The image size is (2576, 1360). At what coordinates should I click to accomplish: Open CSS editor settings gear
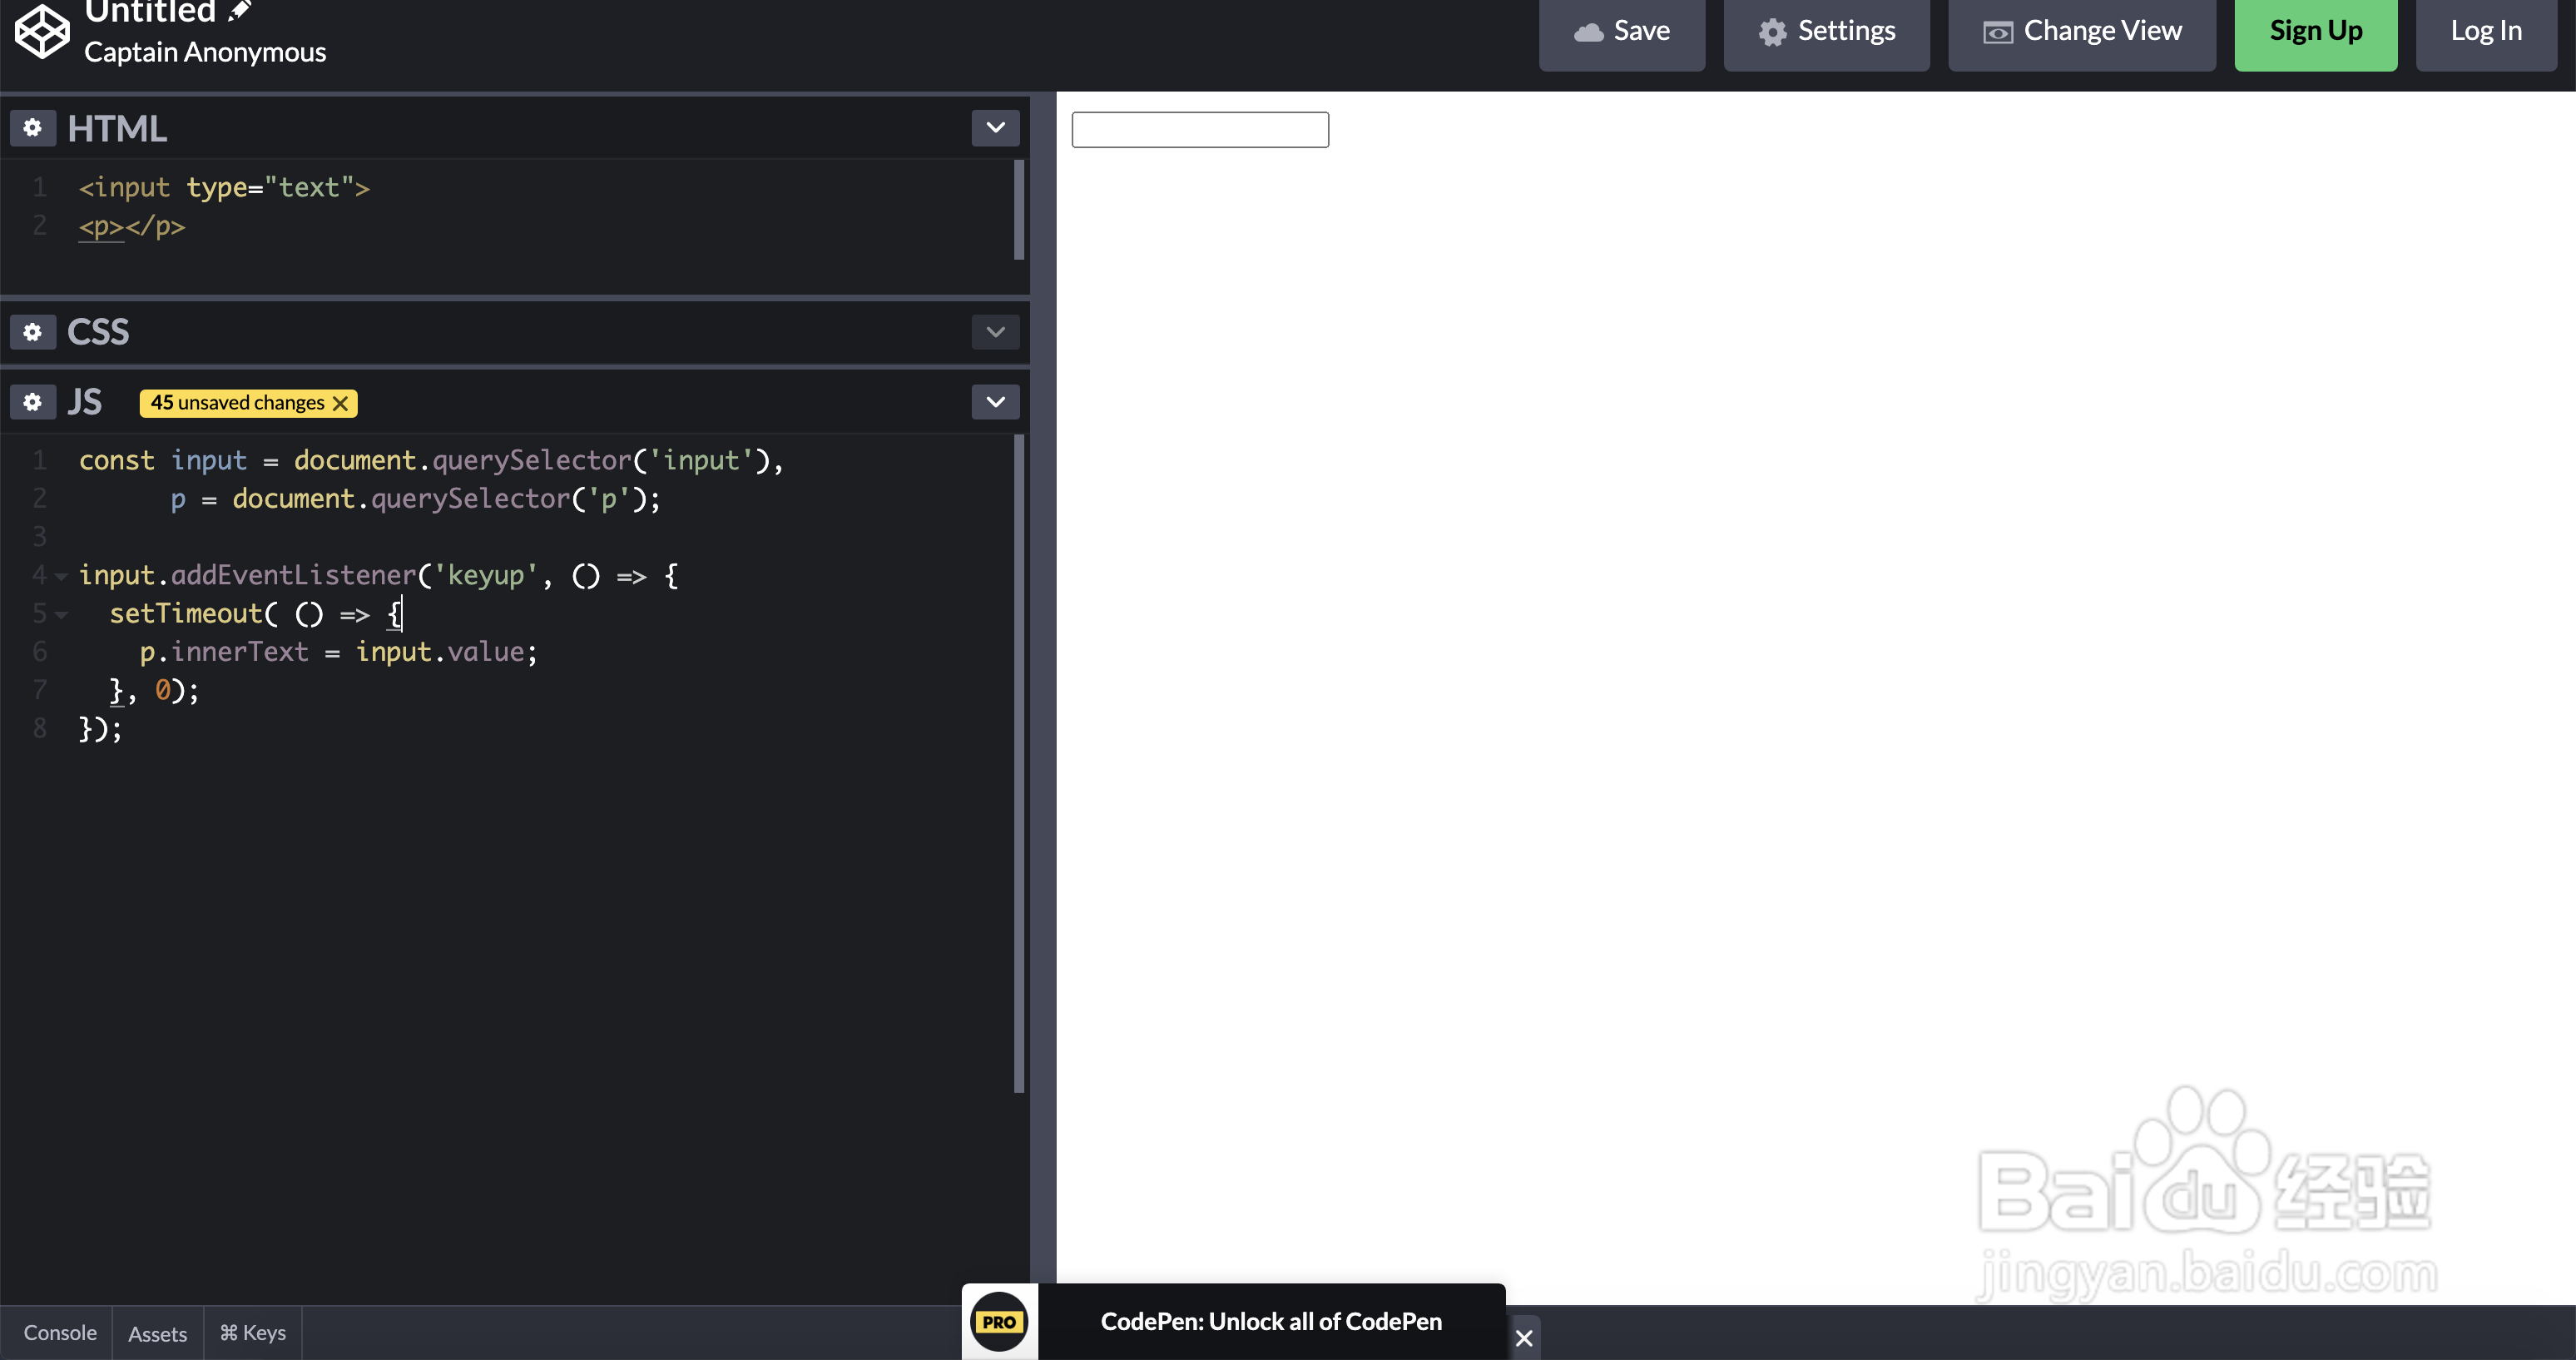click(x=33, y=332)
